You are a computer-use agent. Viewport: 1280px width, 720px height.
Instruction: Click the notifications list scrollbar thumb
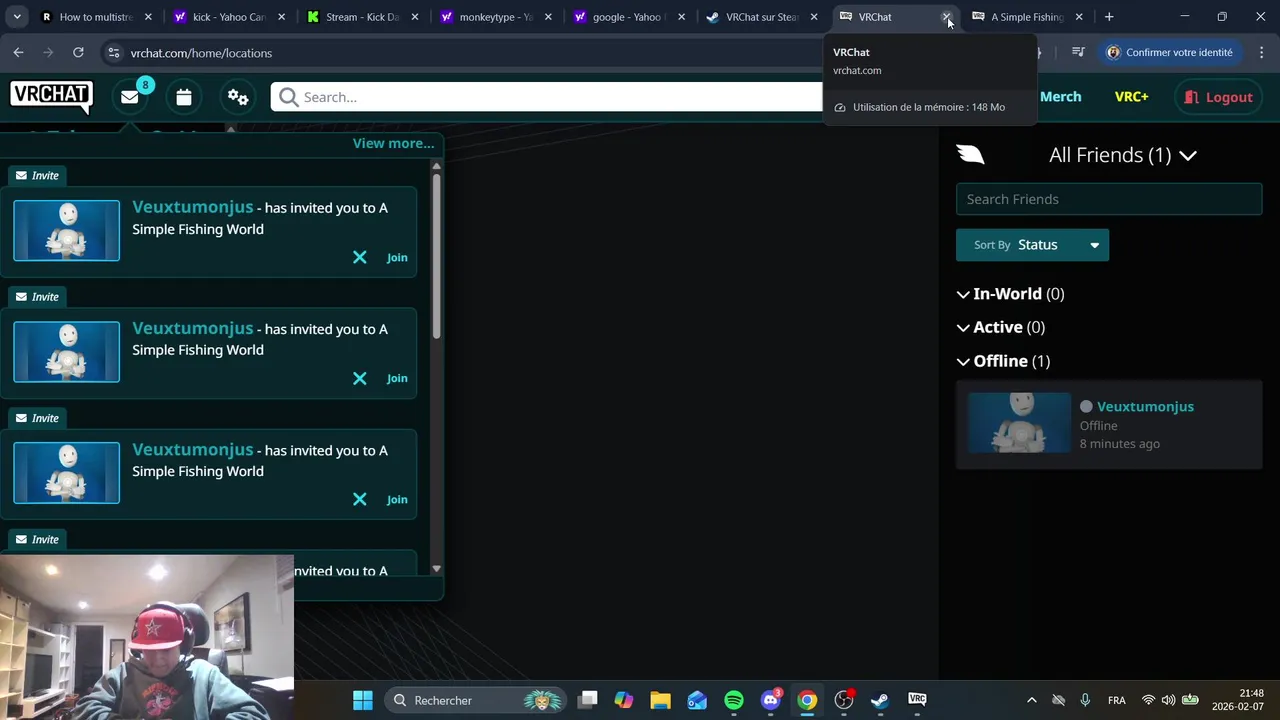436,258
